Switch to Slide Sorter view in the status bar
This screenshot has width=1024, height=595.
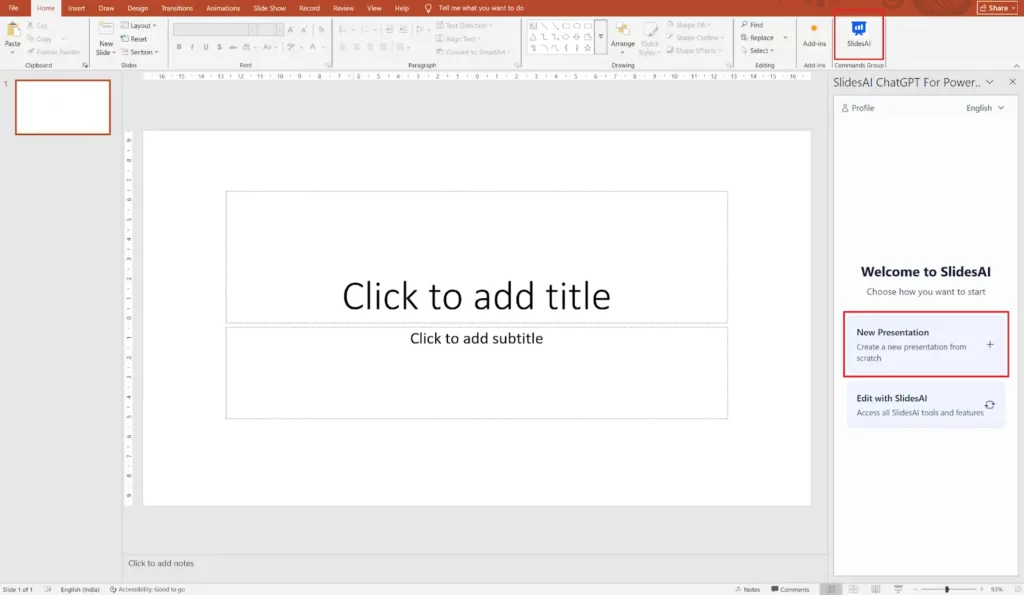(854, 589)
